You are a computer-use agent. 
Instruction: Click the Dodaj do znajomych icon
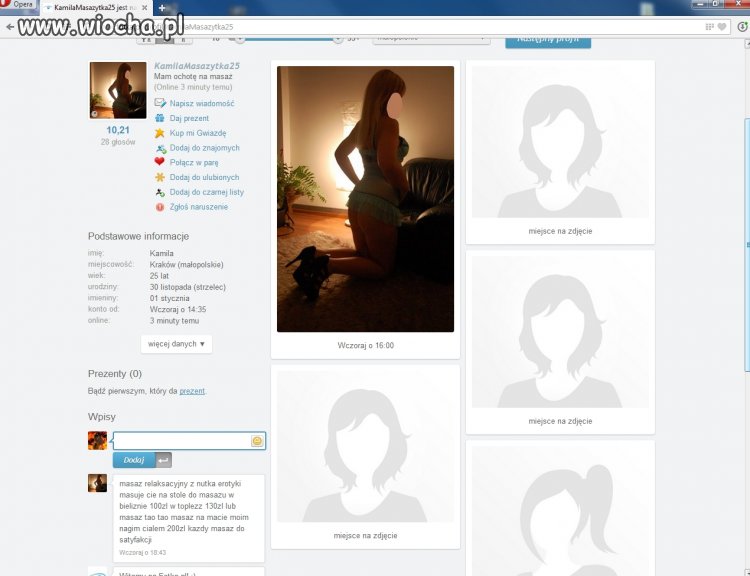(x=161, y=148)
